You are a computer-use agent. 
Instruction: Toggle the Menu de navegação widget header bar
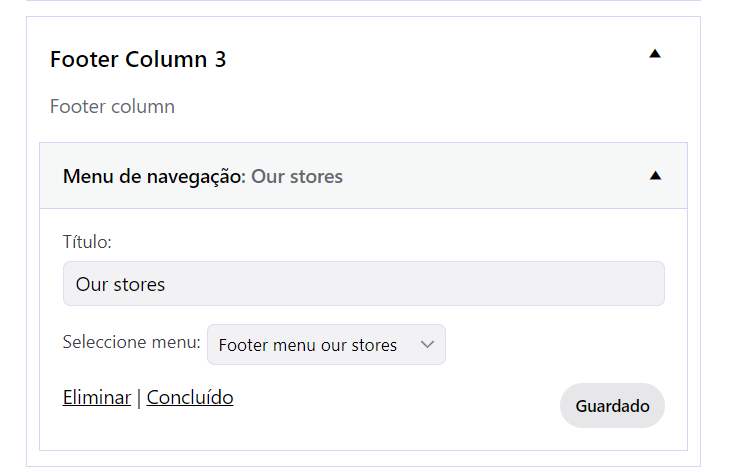(x=363, y=176)
